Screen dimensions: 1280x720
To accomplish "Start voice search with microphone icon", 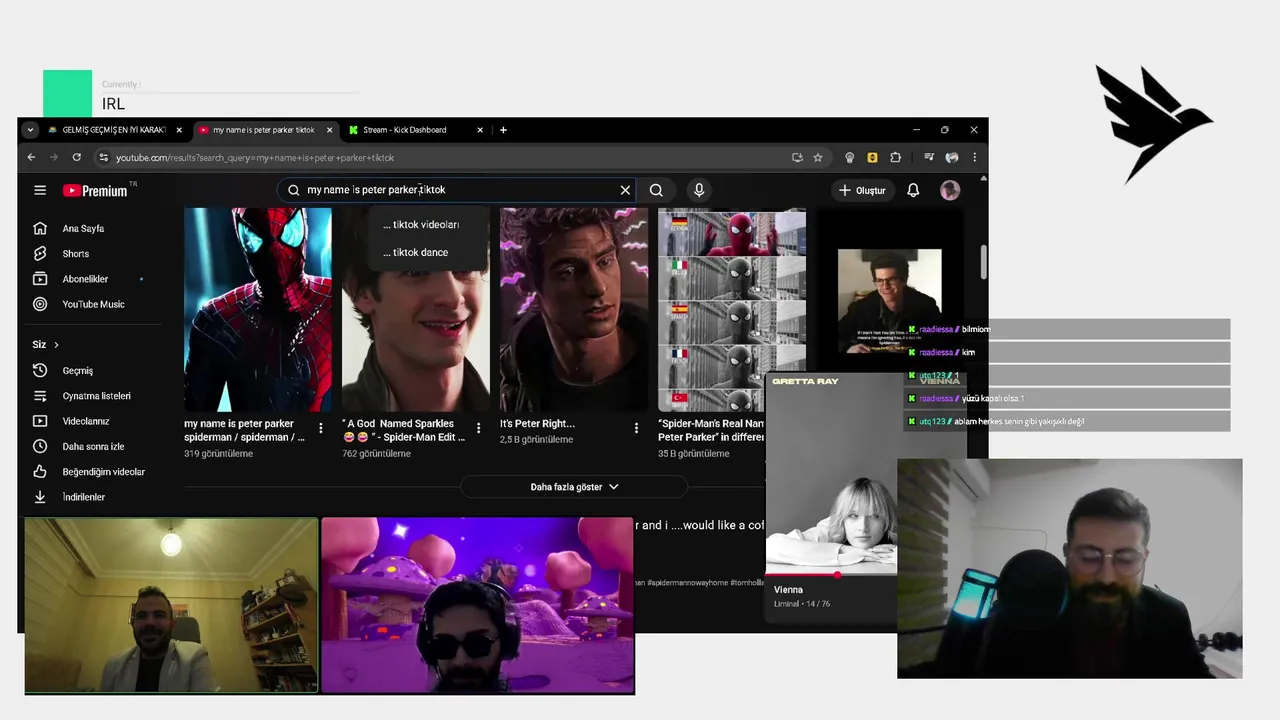I will [699, 190].
